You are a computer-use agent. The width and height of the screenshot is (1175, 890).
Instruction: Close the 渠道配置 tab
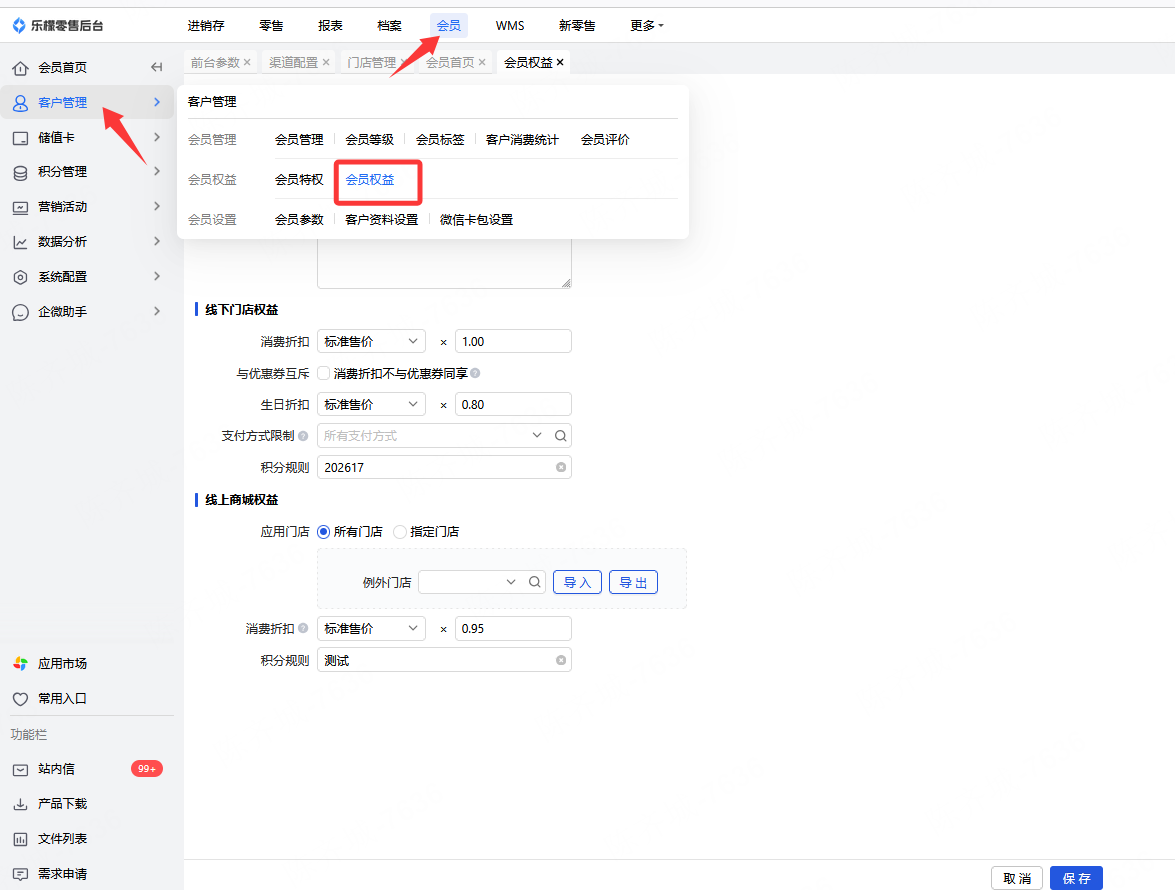click(326, 62)
